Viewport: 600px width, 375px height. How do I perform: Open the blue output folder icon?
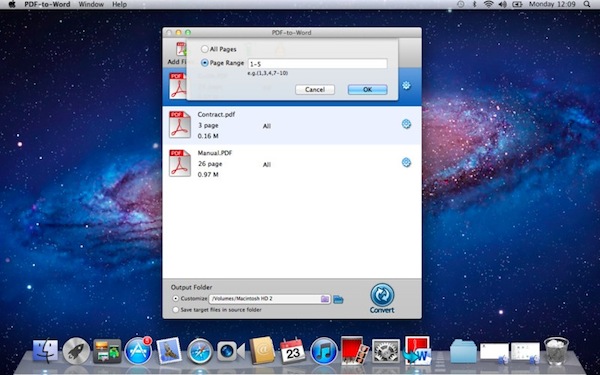pos(338,299)
